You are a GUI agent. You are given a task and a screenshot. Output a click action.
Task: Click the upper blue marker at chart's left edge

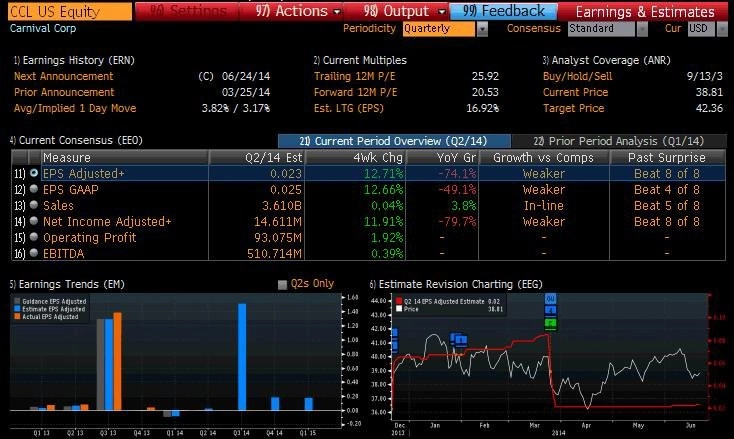point(395,334)
